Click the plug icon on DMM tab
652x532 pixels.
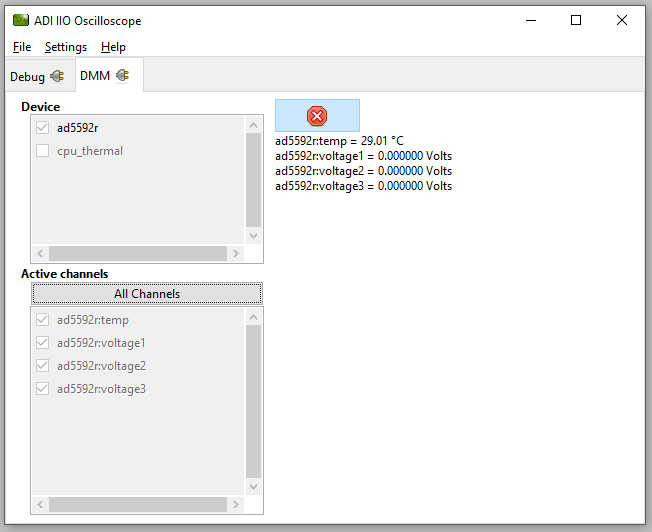(x=122, y=75)
